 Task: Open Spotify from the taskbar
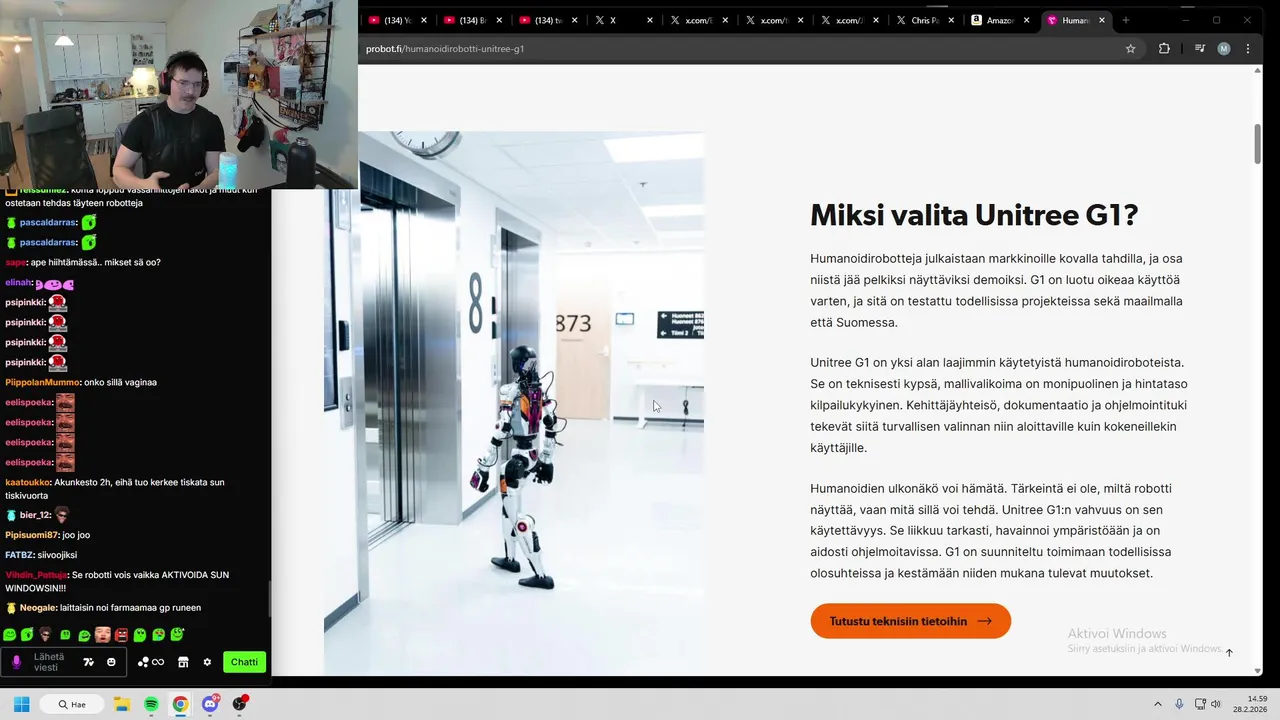pyautogui.click(x=151, y=704)
